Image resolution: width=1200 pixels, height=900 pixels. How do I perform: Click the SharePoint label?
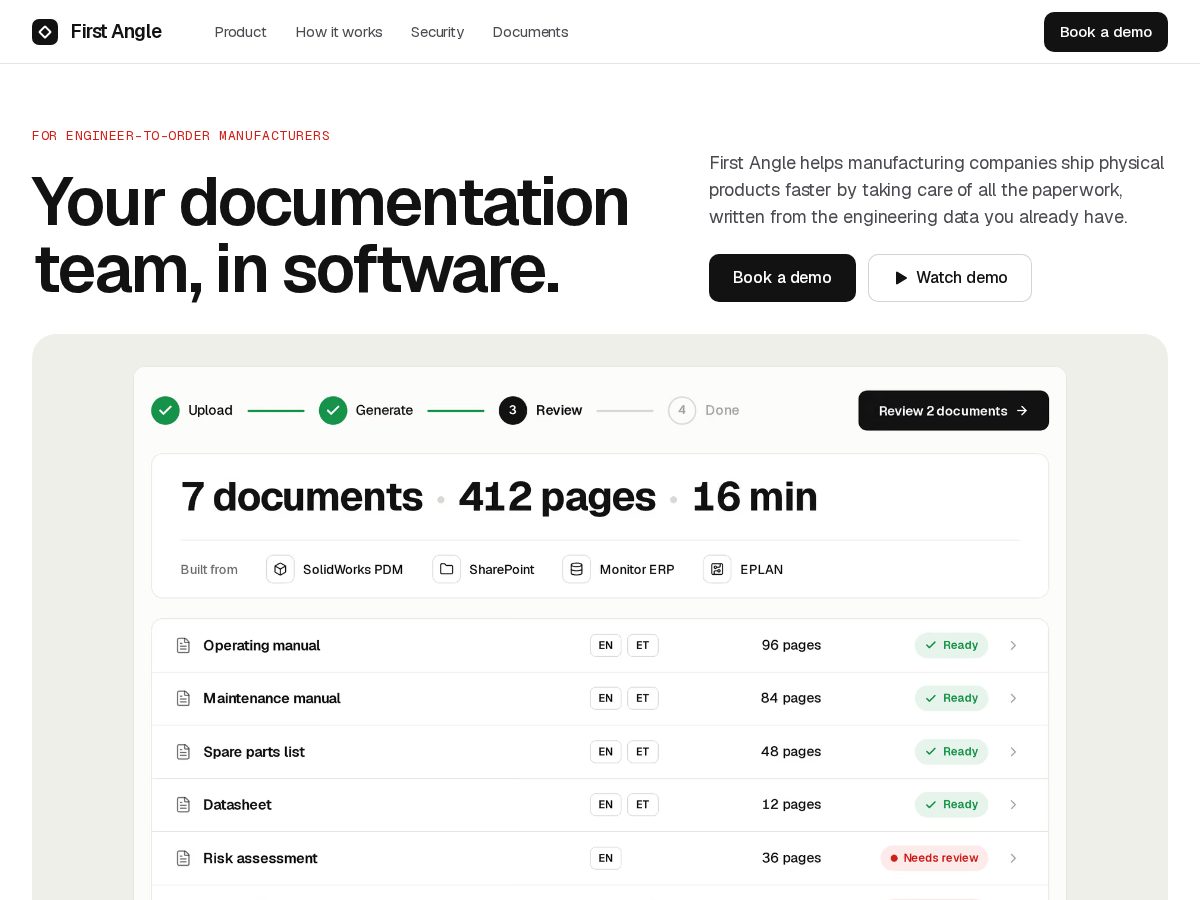(502, 569)
